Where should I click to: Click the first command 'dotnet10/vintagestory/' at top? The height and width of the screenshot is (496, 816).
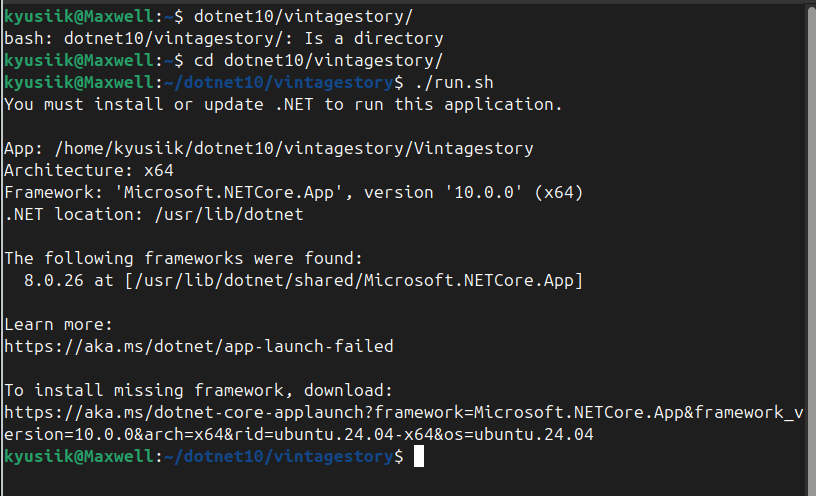[x=303, y=17]
